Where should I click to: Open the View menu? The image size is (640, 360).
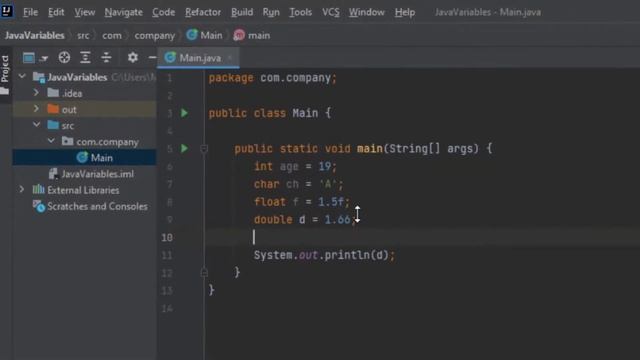click(84, 12)
